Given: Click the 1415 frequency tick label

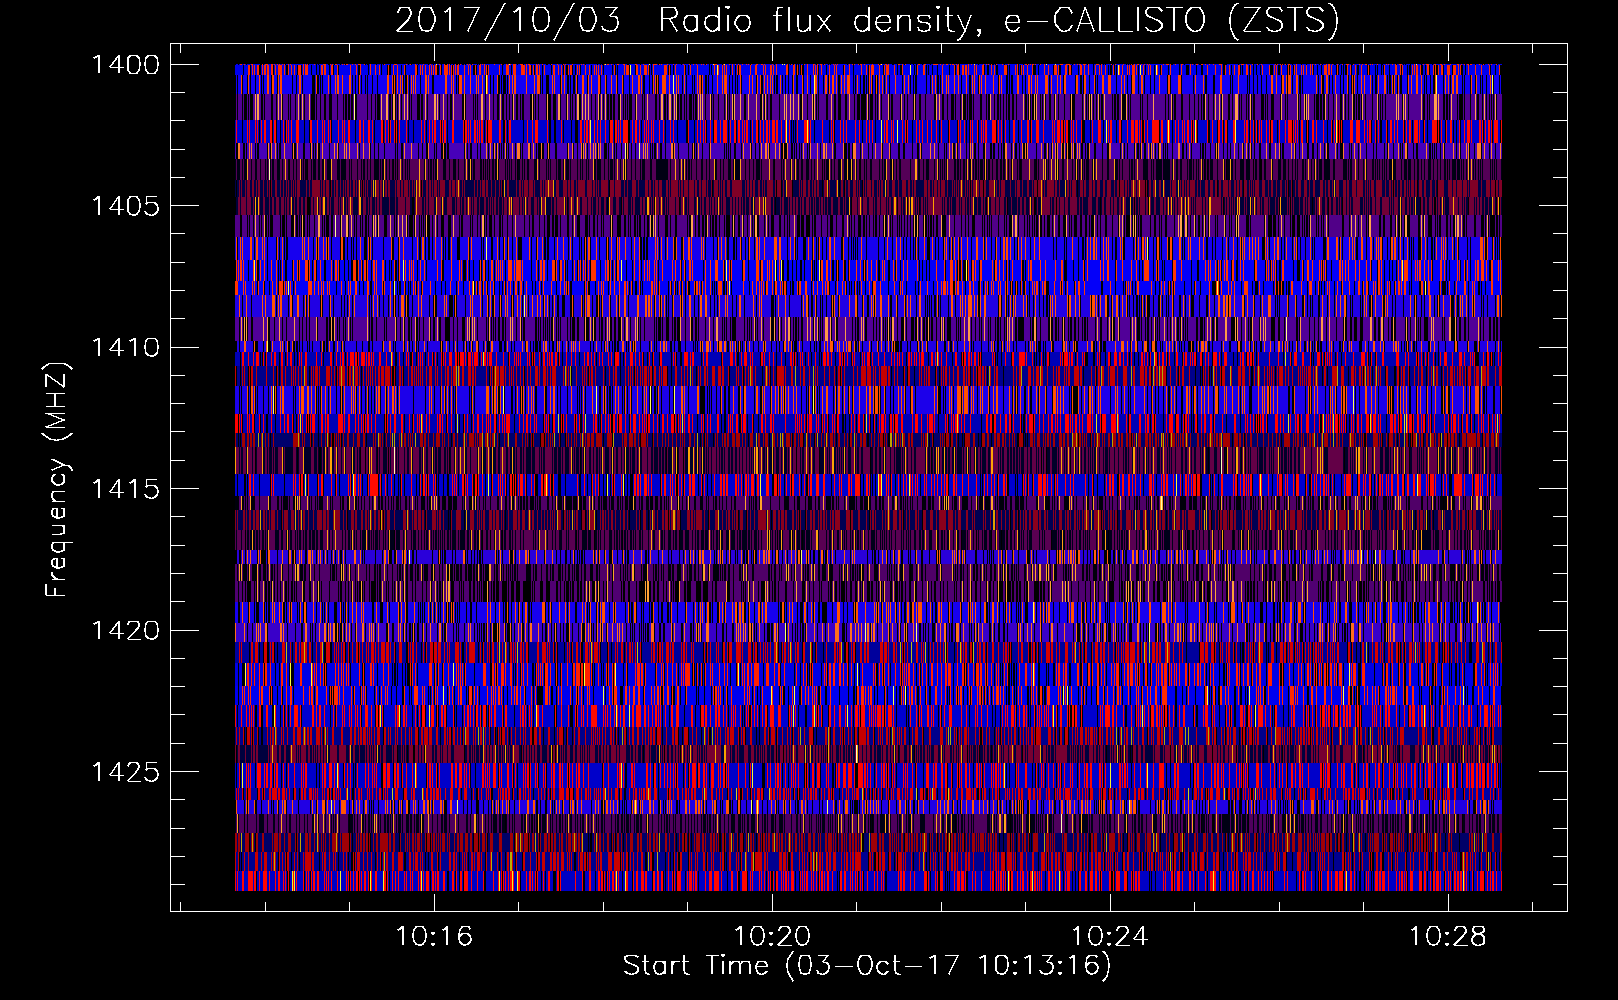Looking at the screenshot, I should [125, 489].
